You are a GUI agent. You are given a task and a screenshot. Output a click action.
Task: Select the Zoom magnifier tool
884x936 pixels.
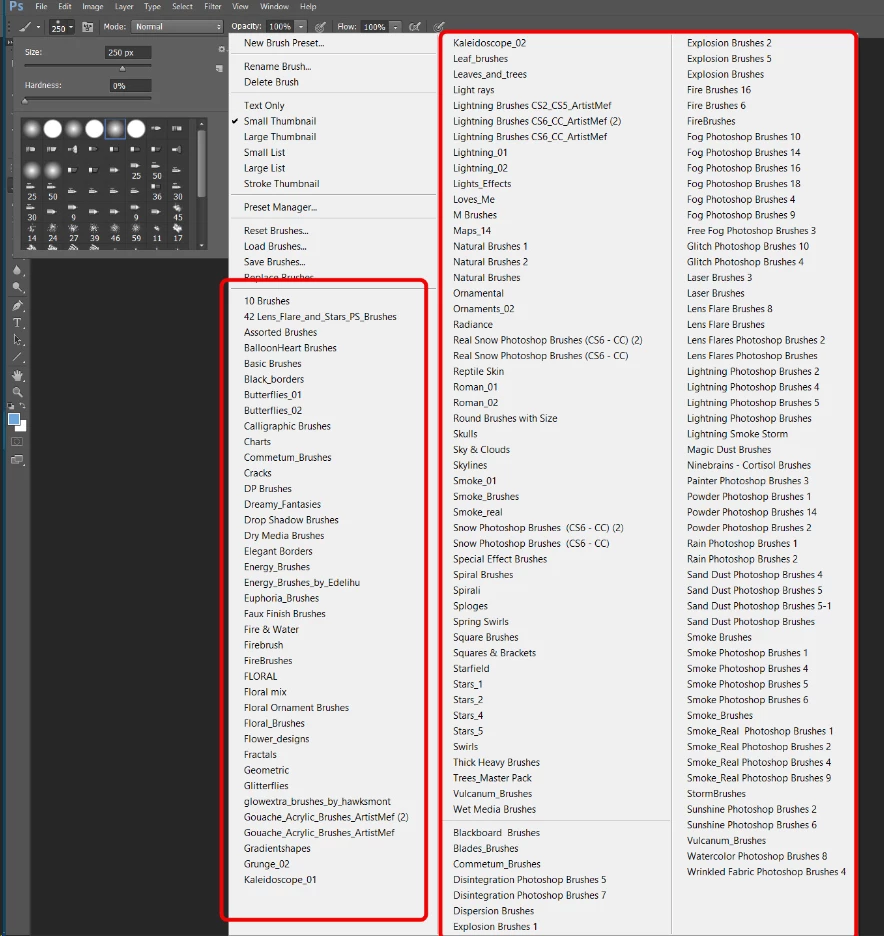17,392
